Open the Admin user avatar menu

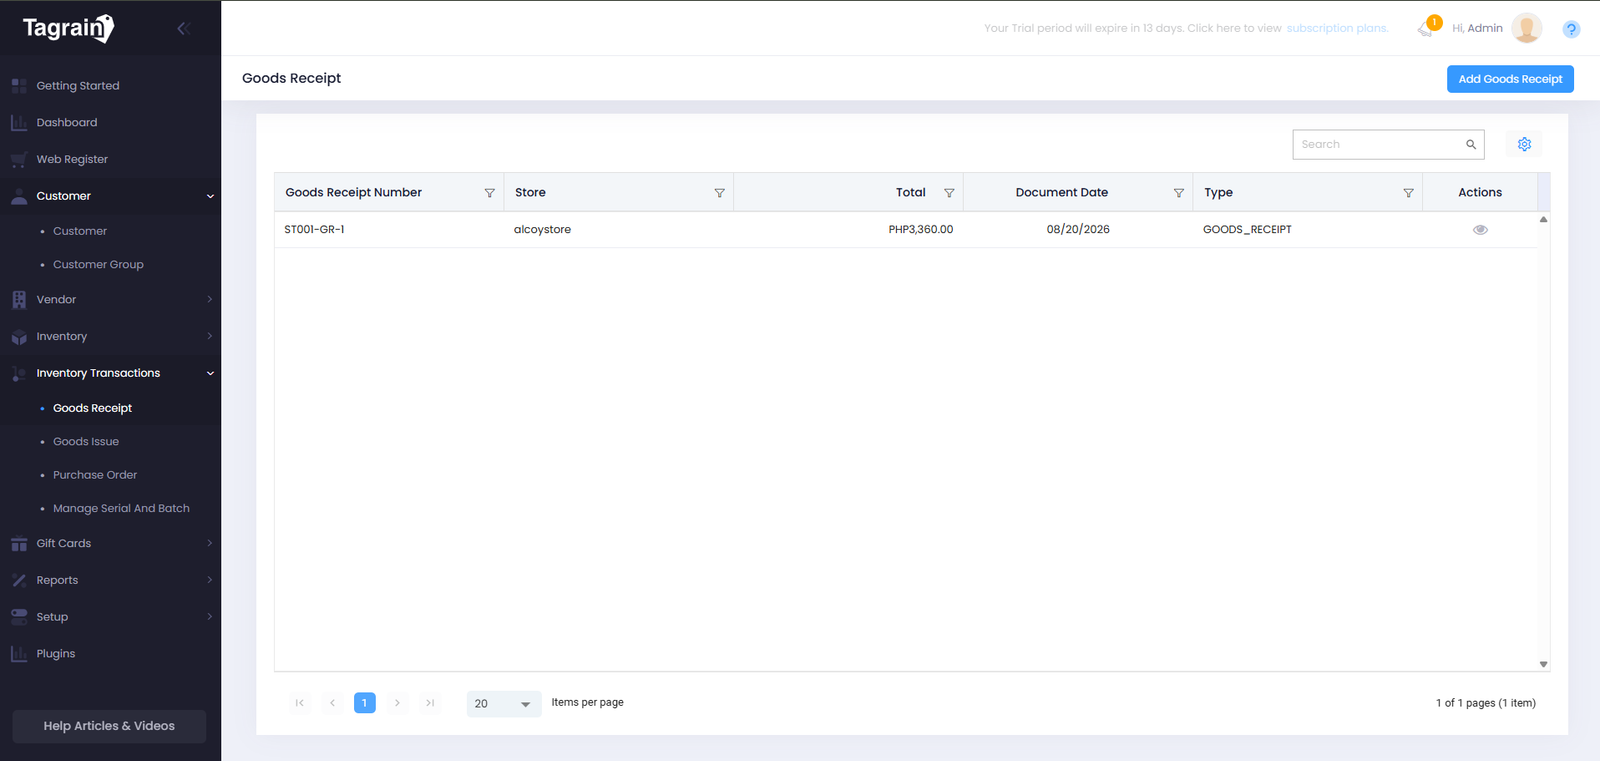1526,28
